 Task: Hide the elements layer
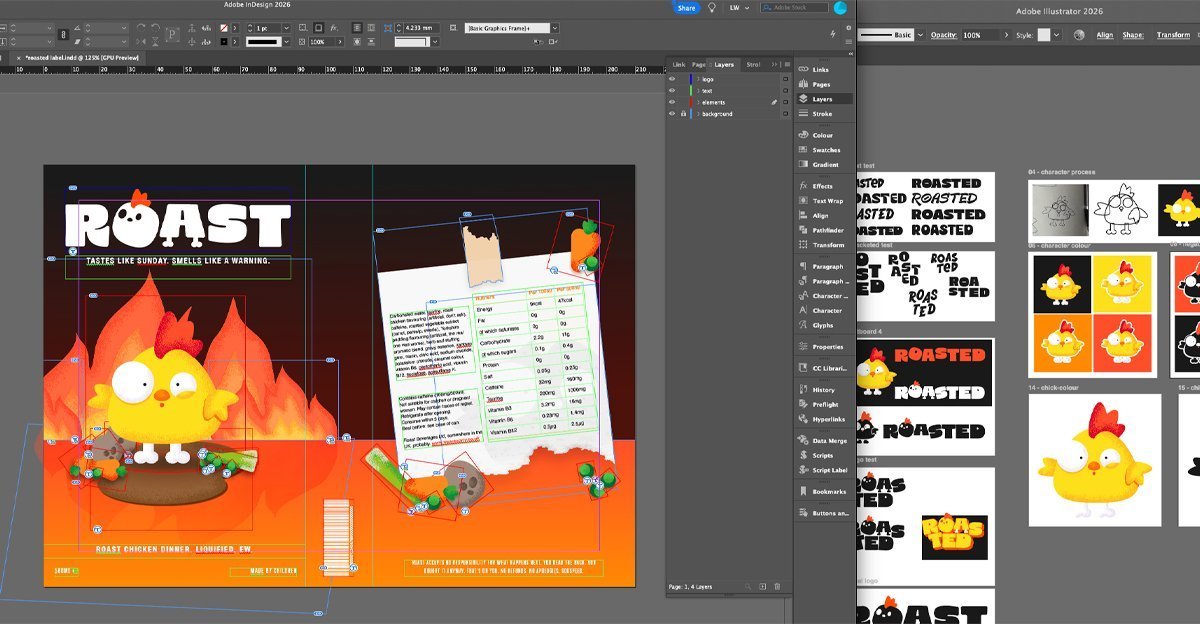(671, 102)
